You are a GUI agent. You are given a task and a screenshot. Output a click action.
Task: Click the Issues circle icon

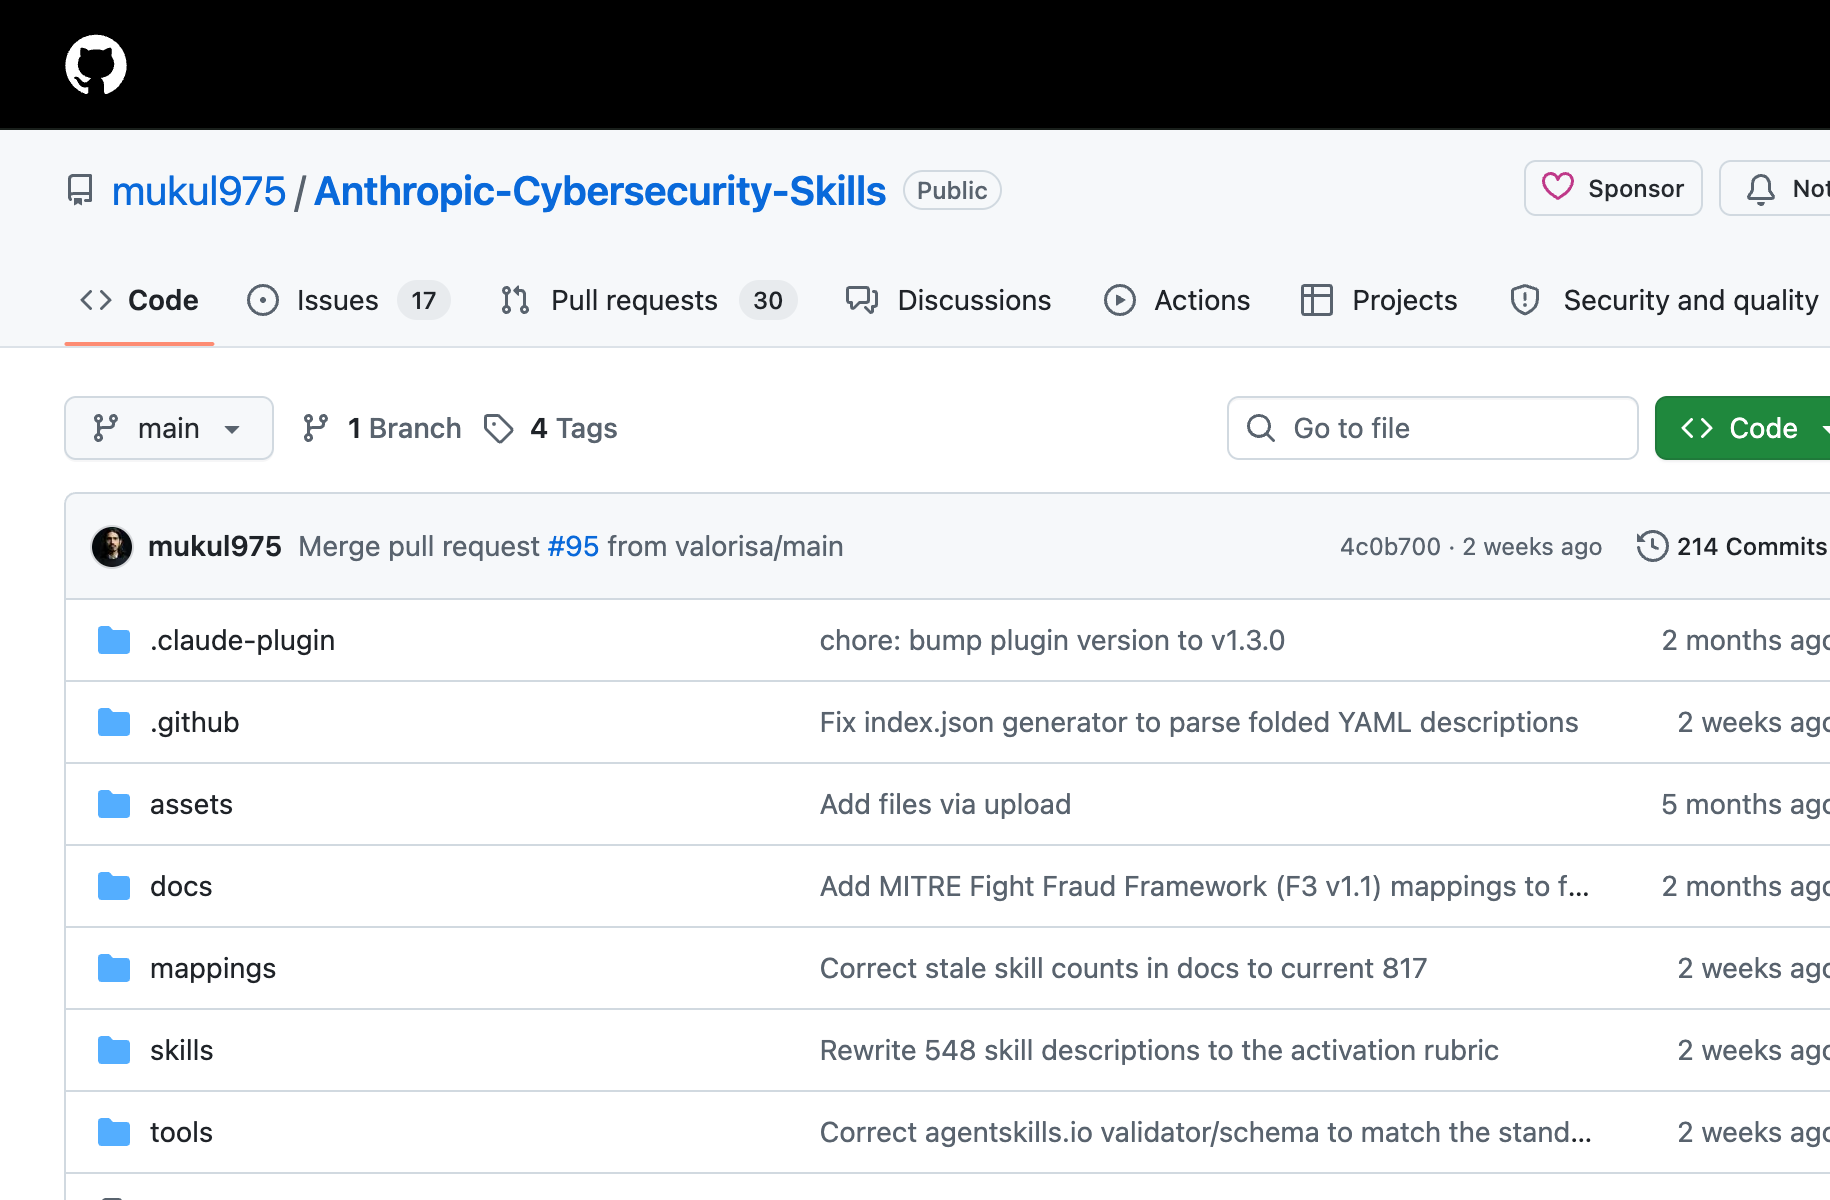[x=263, y=300]
